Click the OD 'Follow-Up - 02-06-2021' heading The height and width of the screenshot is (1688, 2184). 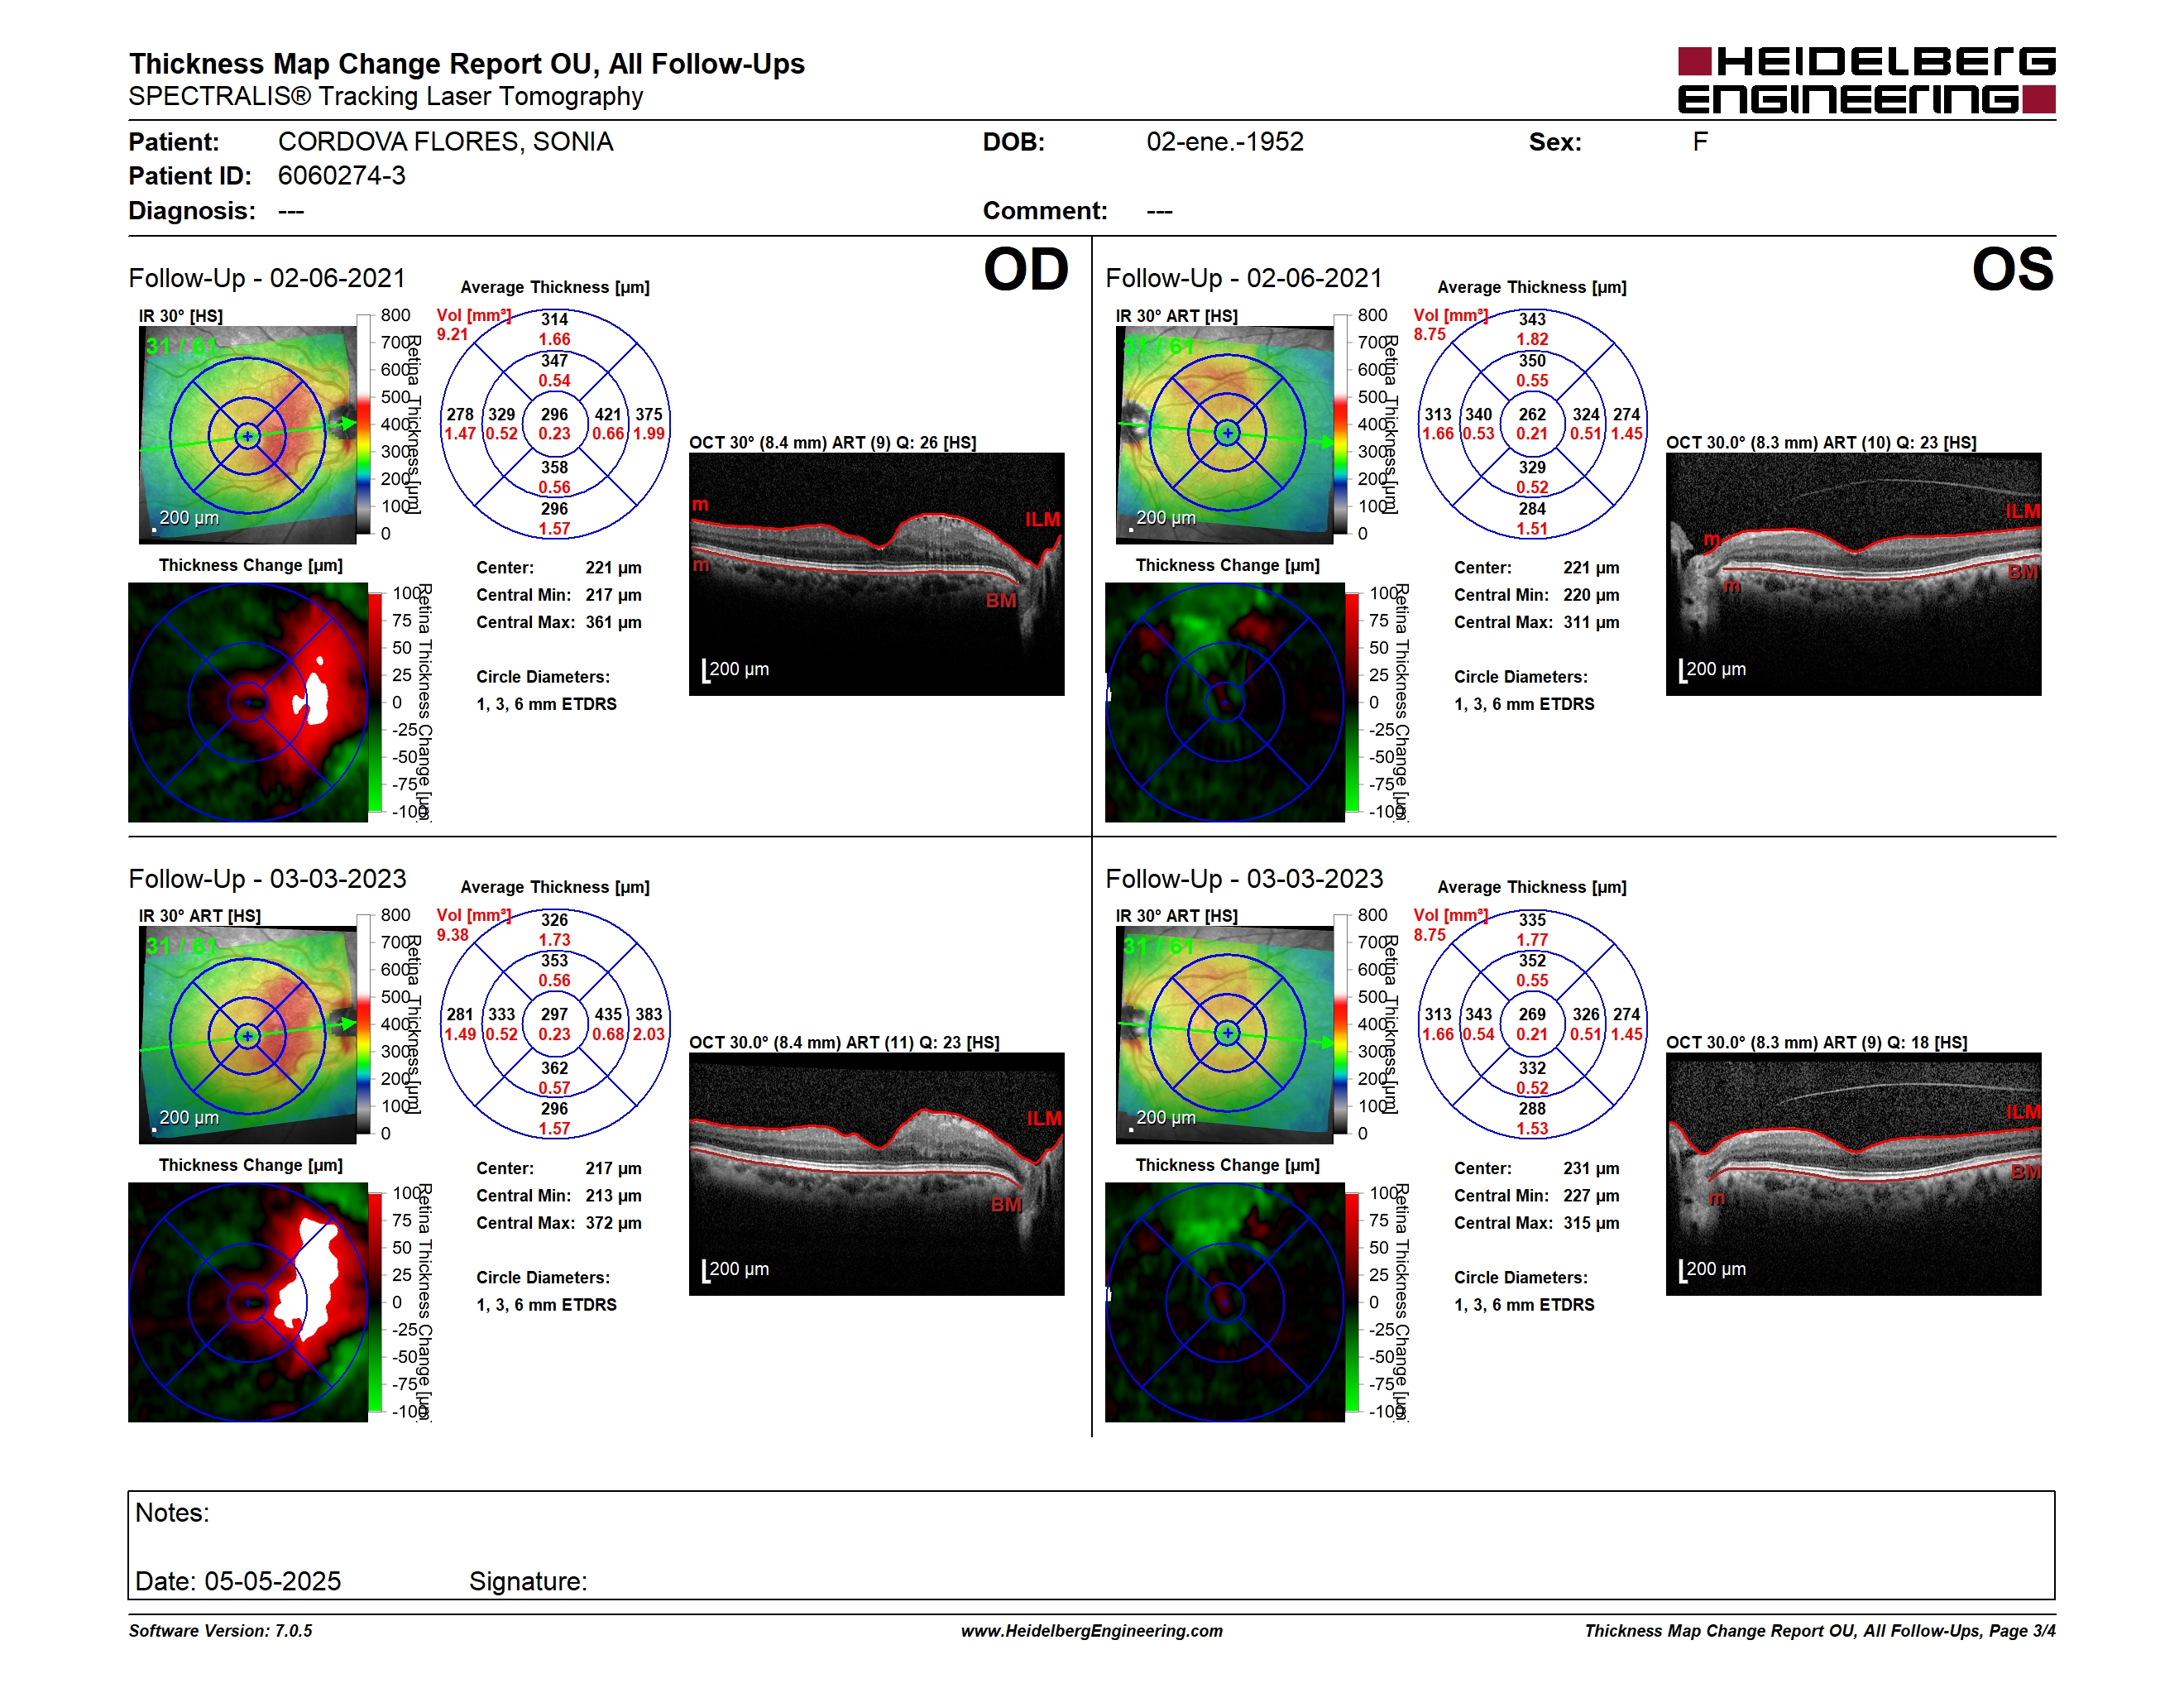[267, 278]
